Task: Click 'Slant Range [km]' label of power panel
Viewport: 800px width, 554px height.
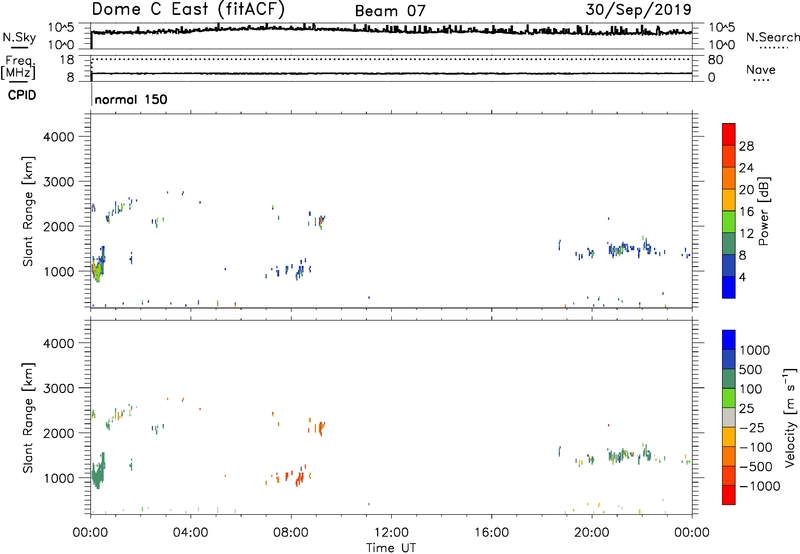Action: pyautogui.click(x=28, y=211)
